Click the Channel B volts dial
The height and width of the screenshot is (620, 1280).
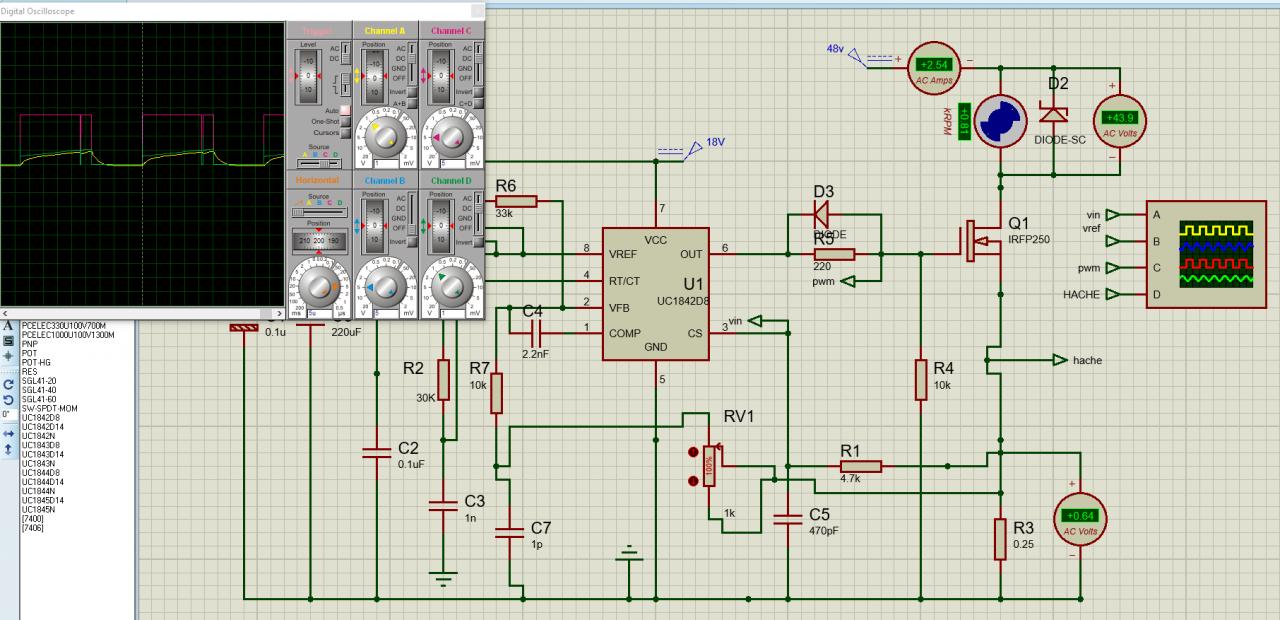tap(386, 288)
